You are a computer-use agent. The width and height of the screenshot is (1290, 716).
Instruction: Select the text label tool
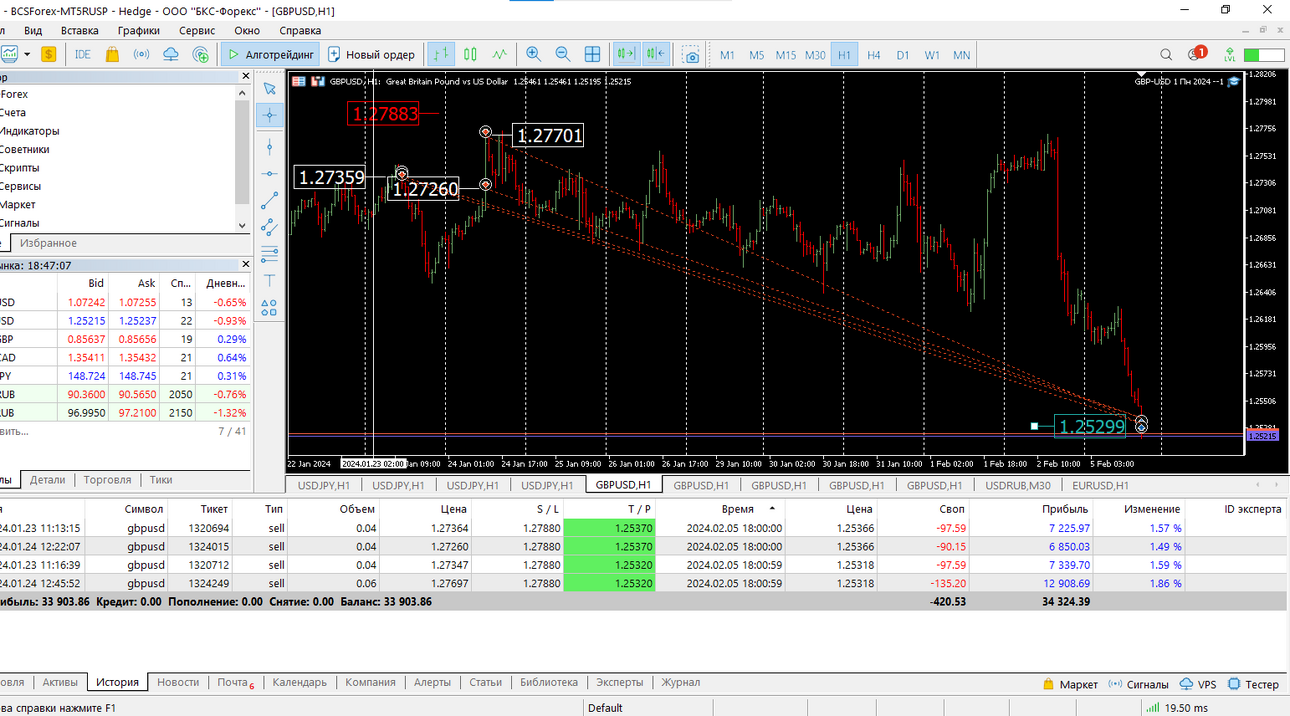pyautogui.click(x=269, y=281)
